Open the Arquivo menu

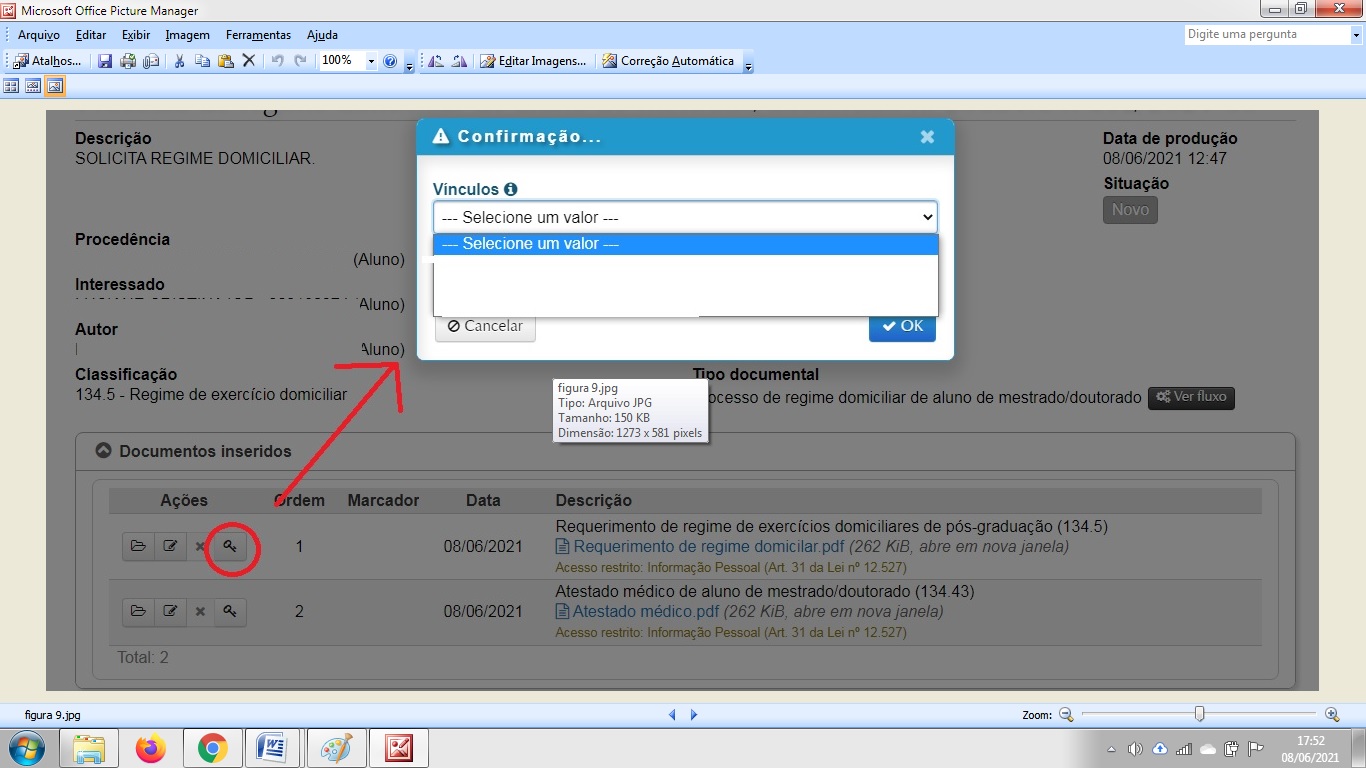tap(39, 35)
